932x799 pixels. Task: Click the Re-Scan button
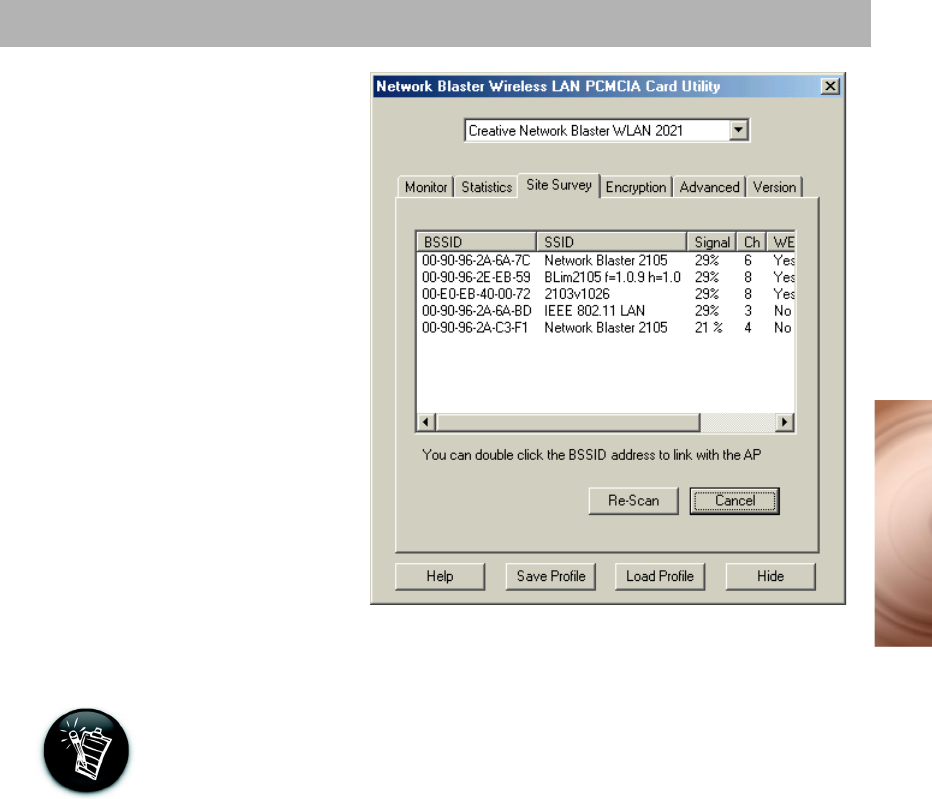tap(633, 501)
